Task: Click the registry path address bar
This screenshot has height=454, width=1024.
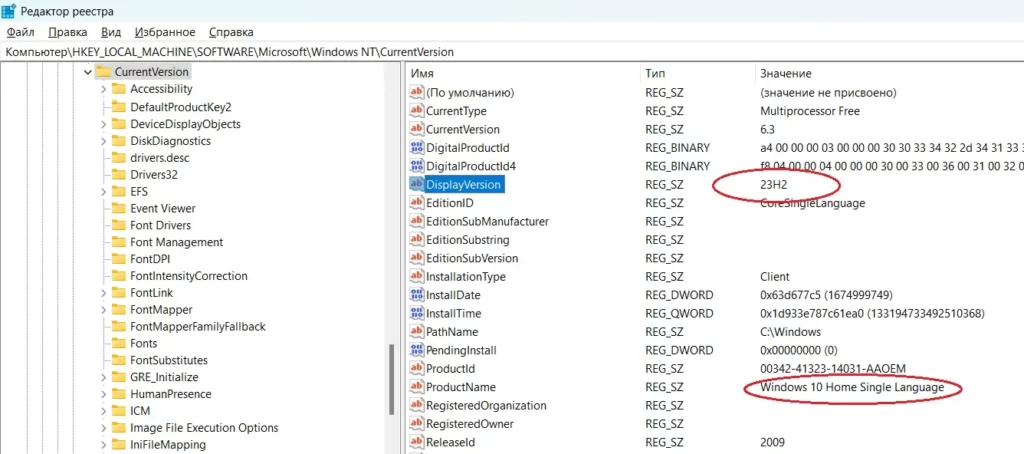Action: pyautogui.click(x=512, y=52)
